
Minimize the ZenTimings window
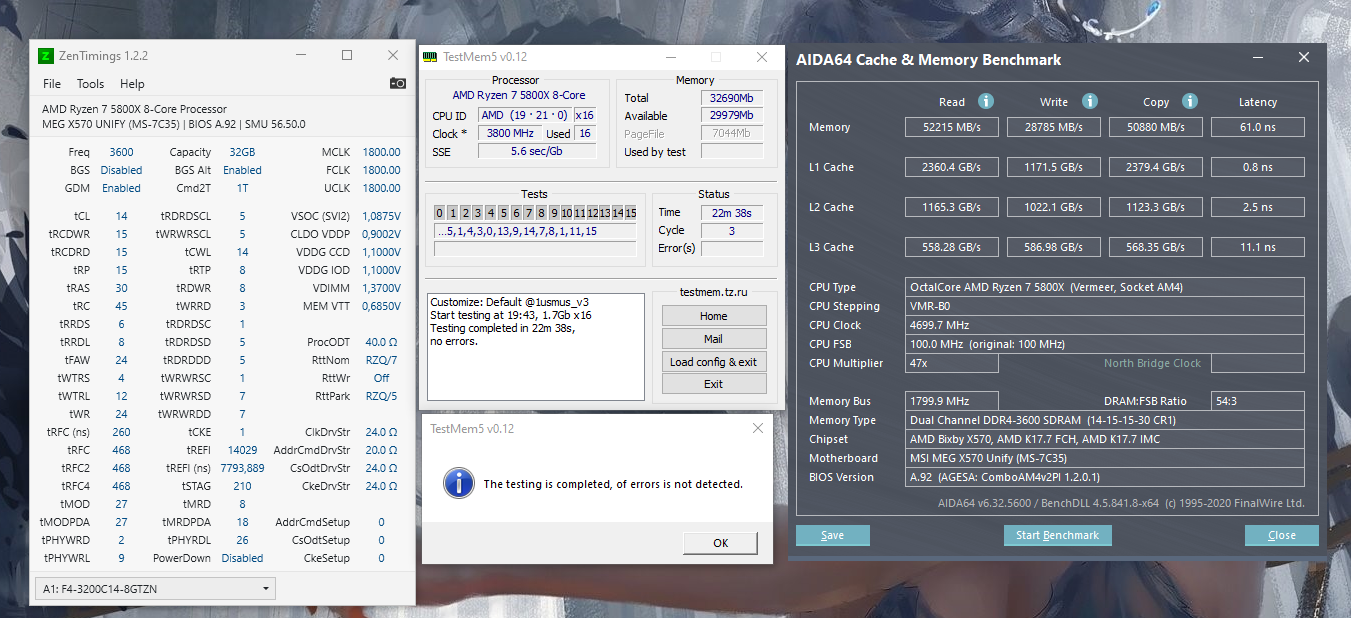coord(300,56)
